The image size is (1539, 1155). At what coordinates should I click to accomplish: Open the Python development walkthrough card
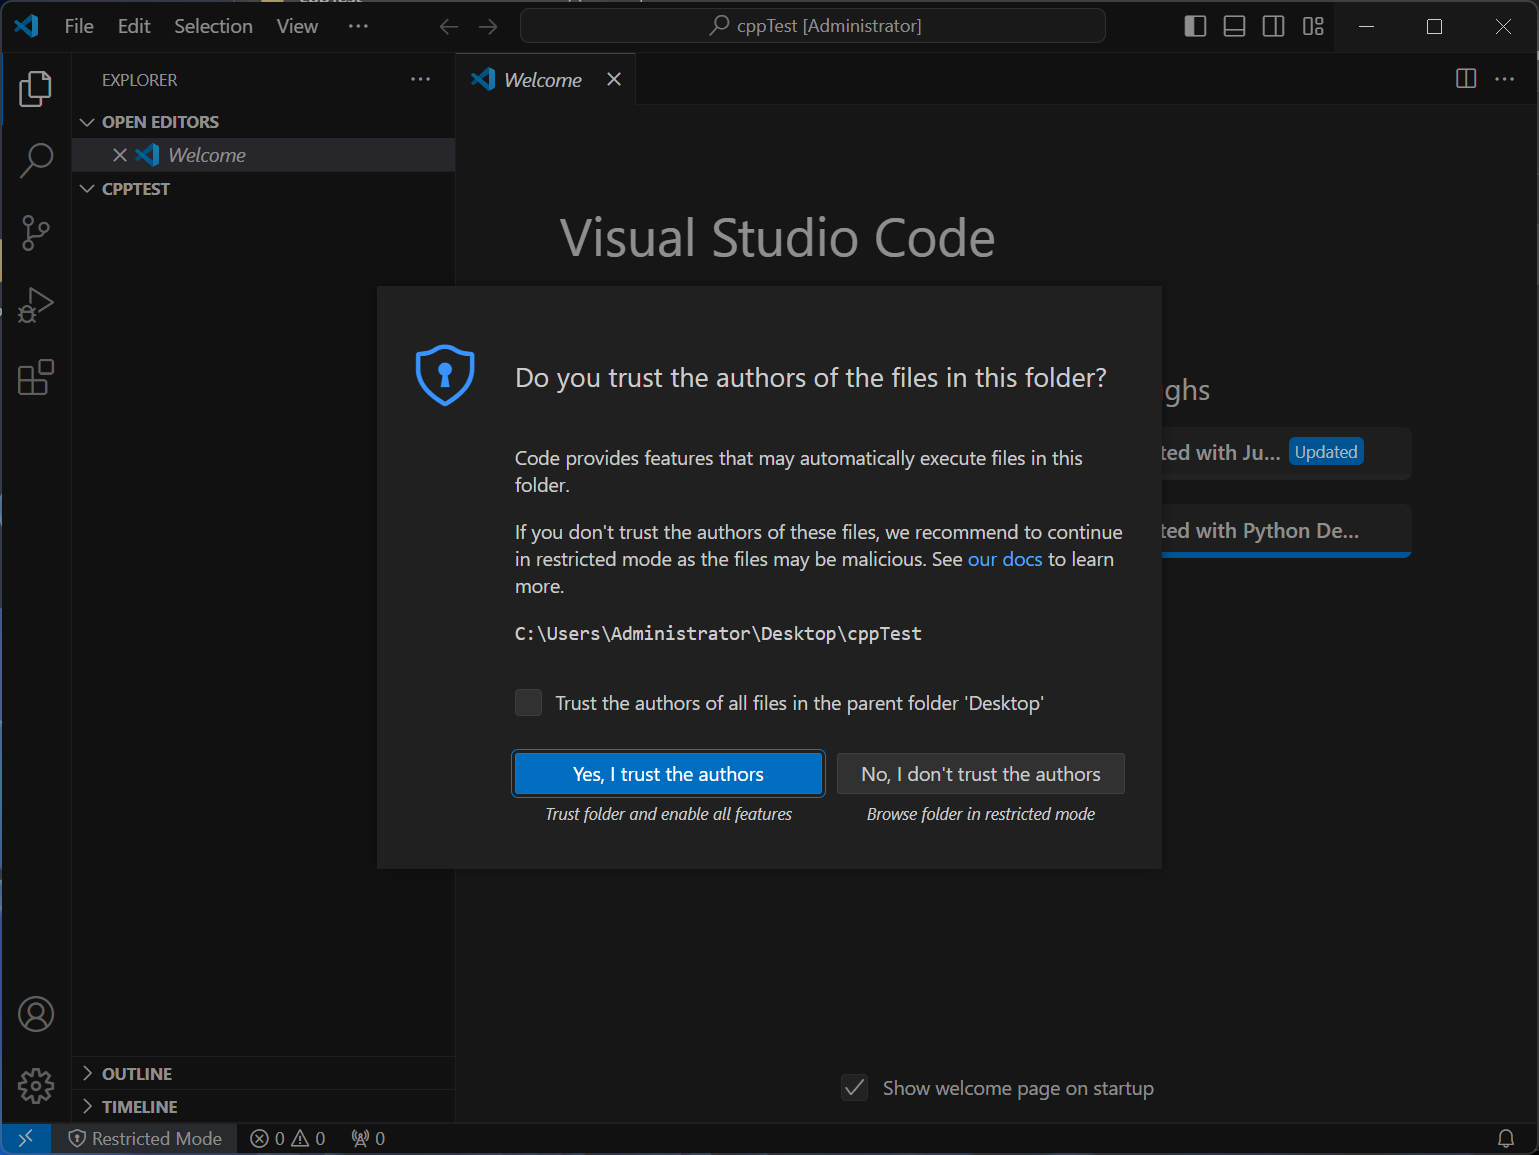tap(1286, 531)
